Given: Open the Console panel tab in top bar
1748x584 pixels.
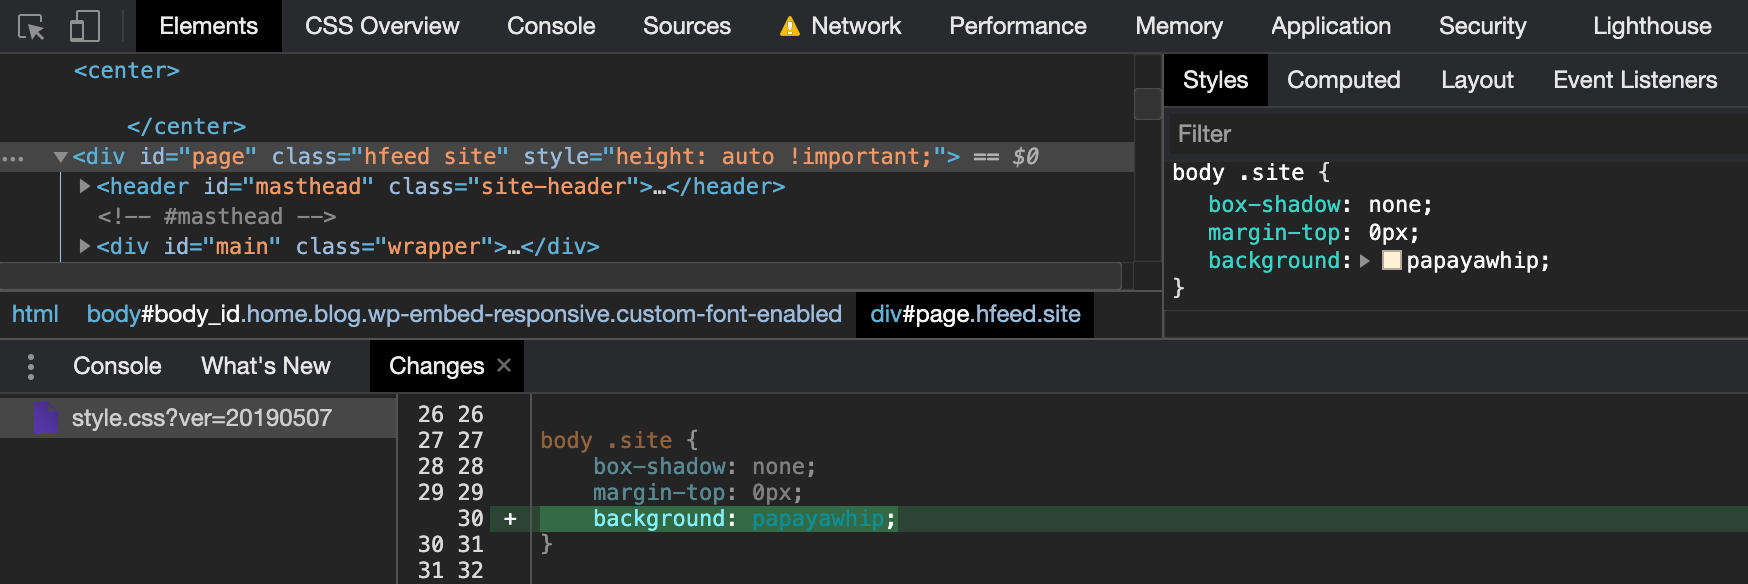Looking at the screenshot, I should pos(551,26).
